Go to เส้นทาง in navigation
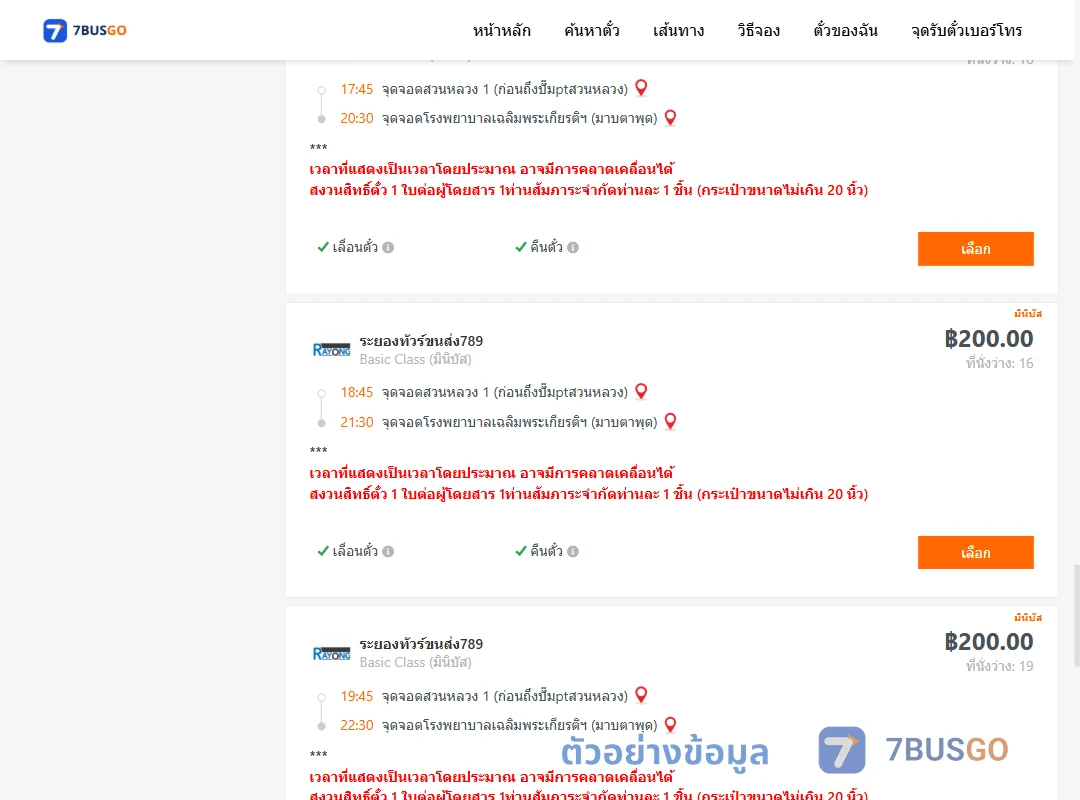Screen dimensions: 1080x800 (x=678, y=30)
